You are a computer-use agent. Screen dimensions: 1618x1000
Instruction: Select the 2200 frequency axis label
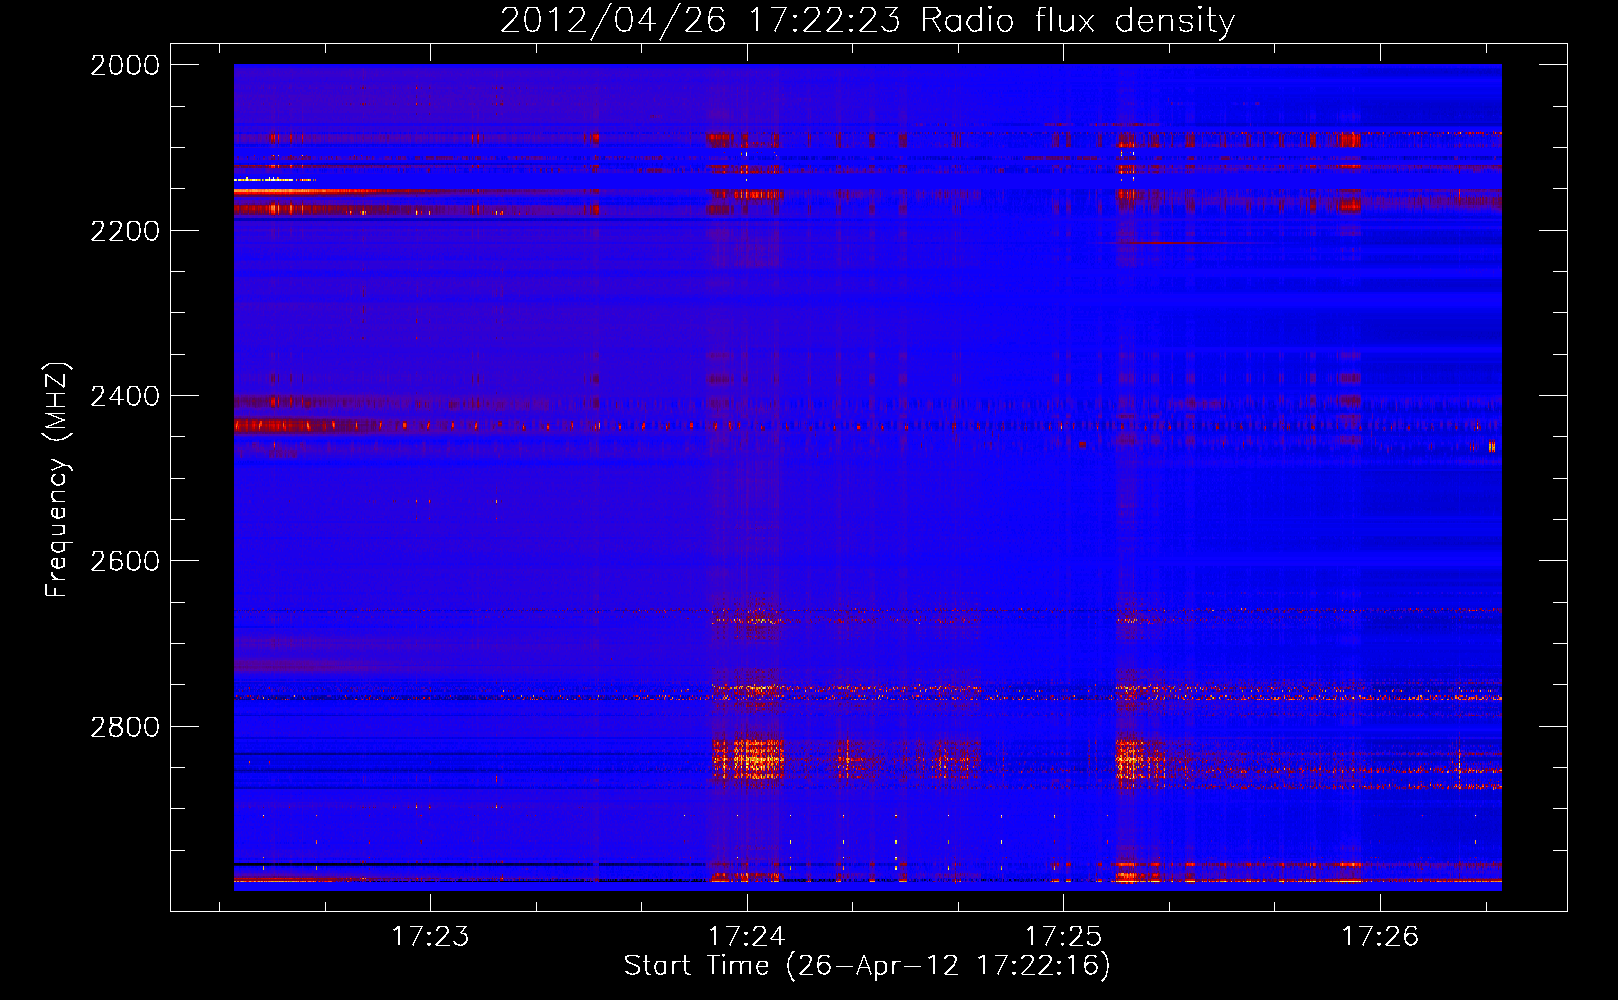[125, 231]
